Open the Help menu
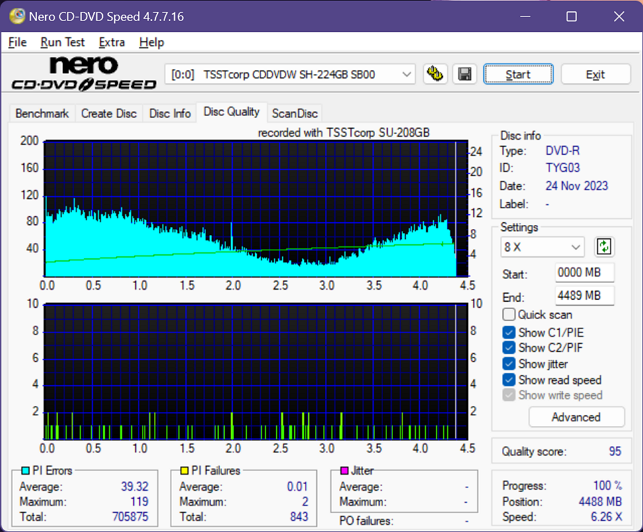The width and height of the screenshot is (643, 532). click(151, 42)
